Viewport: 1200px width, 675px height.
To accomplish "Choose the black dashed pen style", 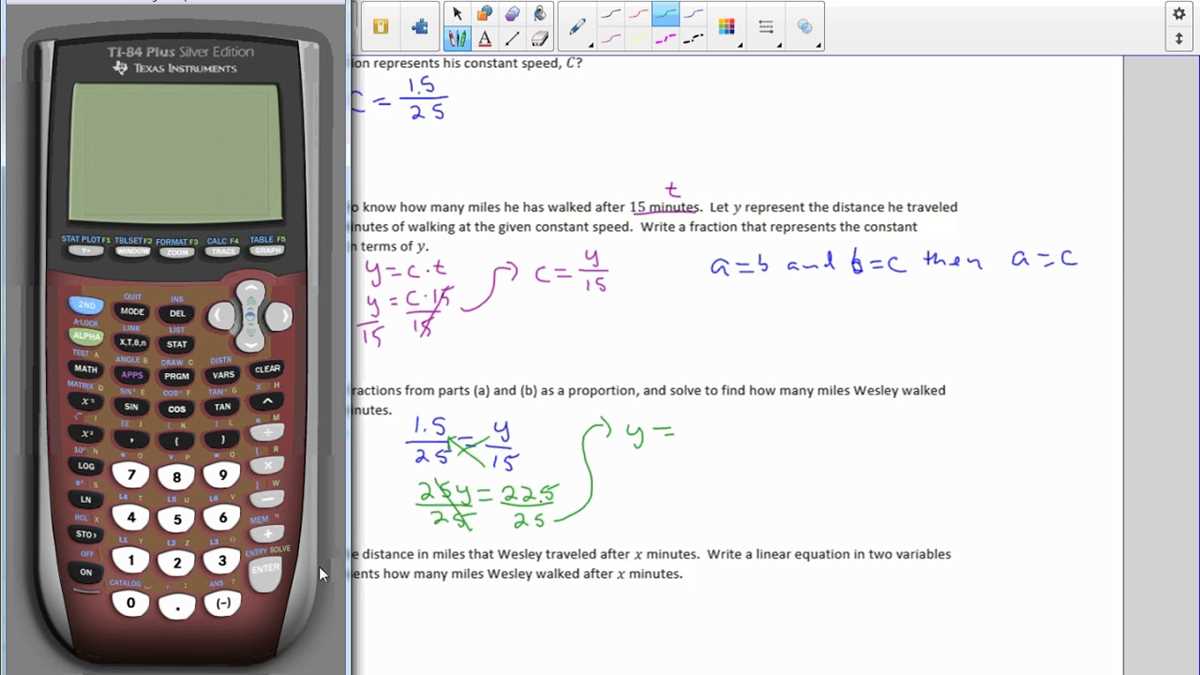I will click(693, 39).
